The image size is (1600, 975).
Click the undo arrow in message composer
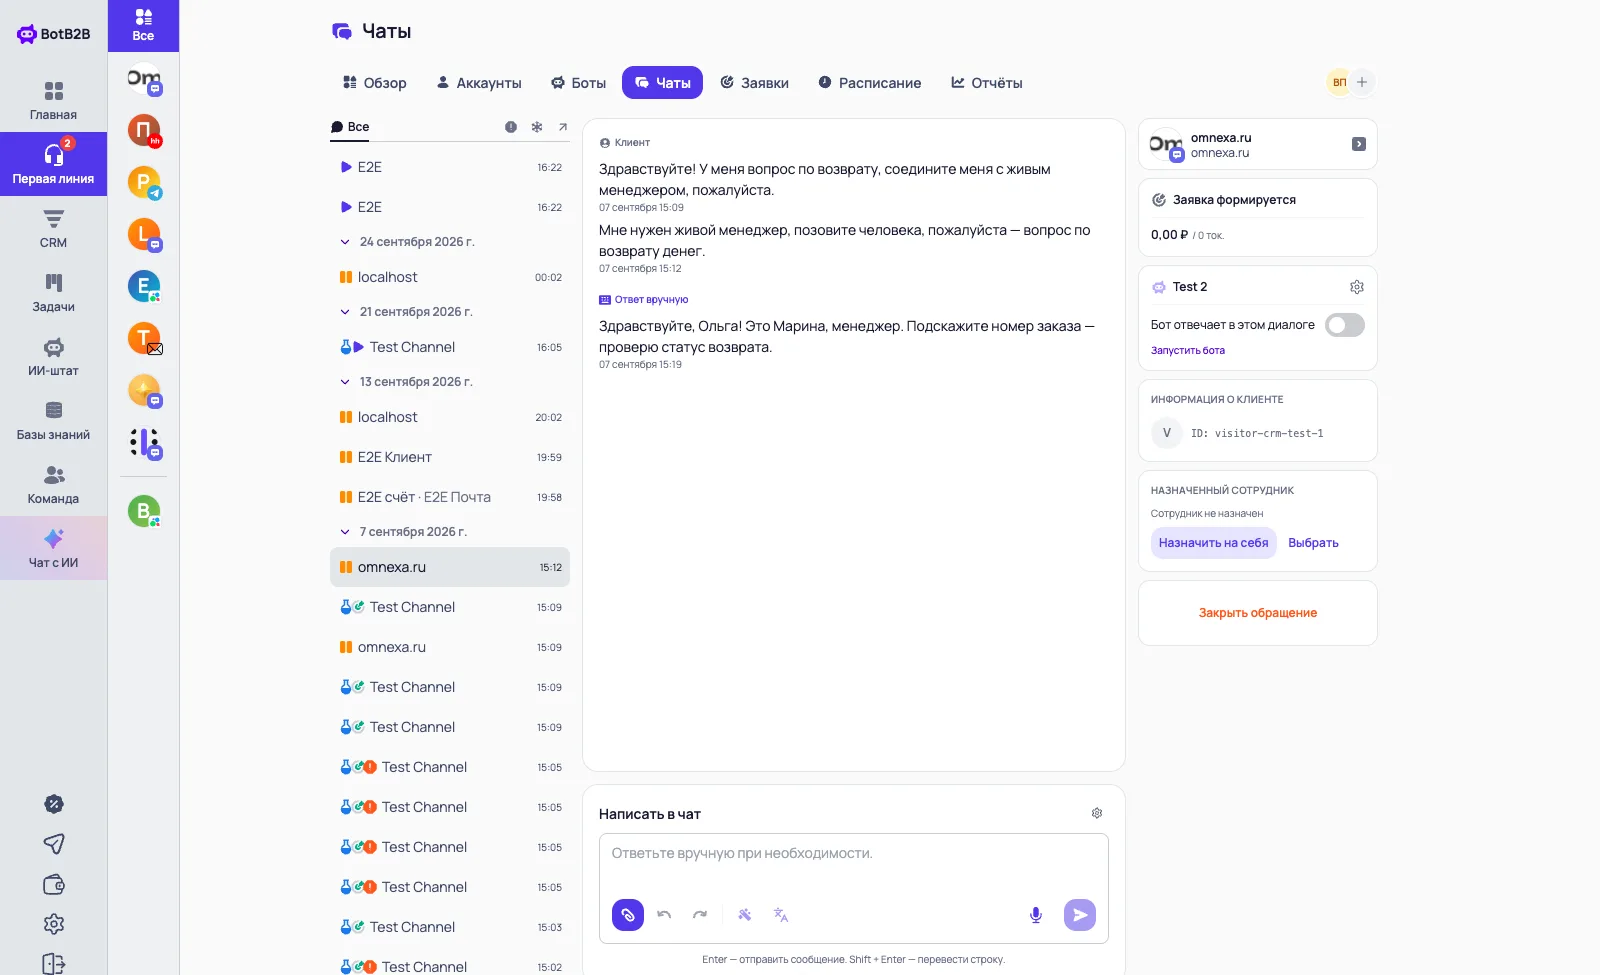click(664, 915)
